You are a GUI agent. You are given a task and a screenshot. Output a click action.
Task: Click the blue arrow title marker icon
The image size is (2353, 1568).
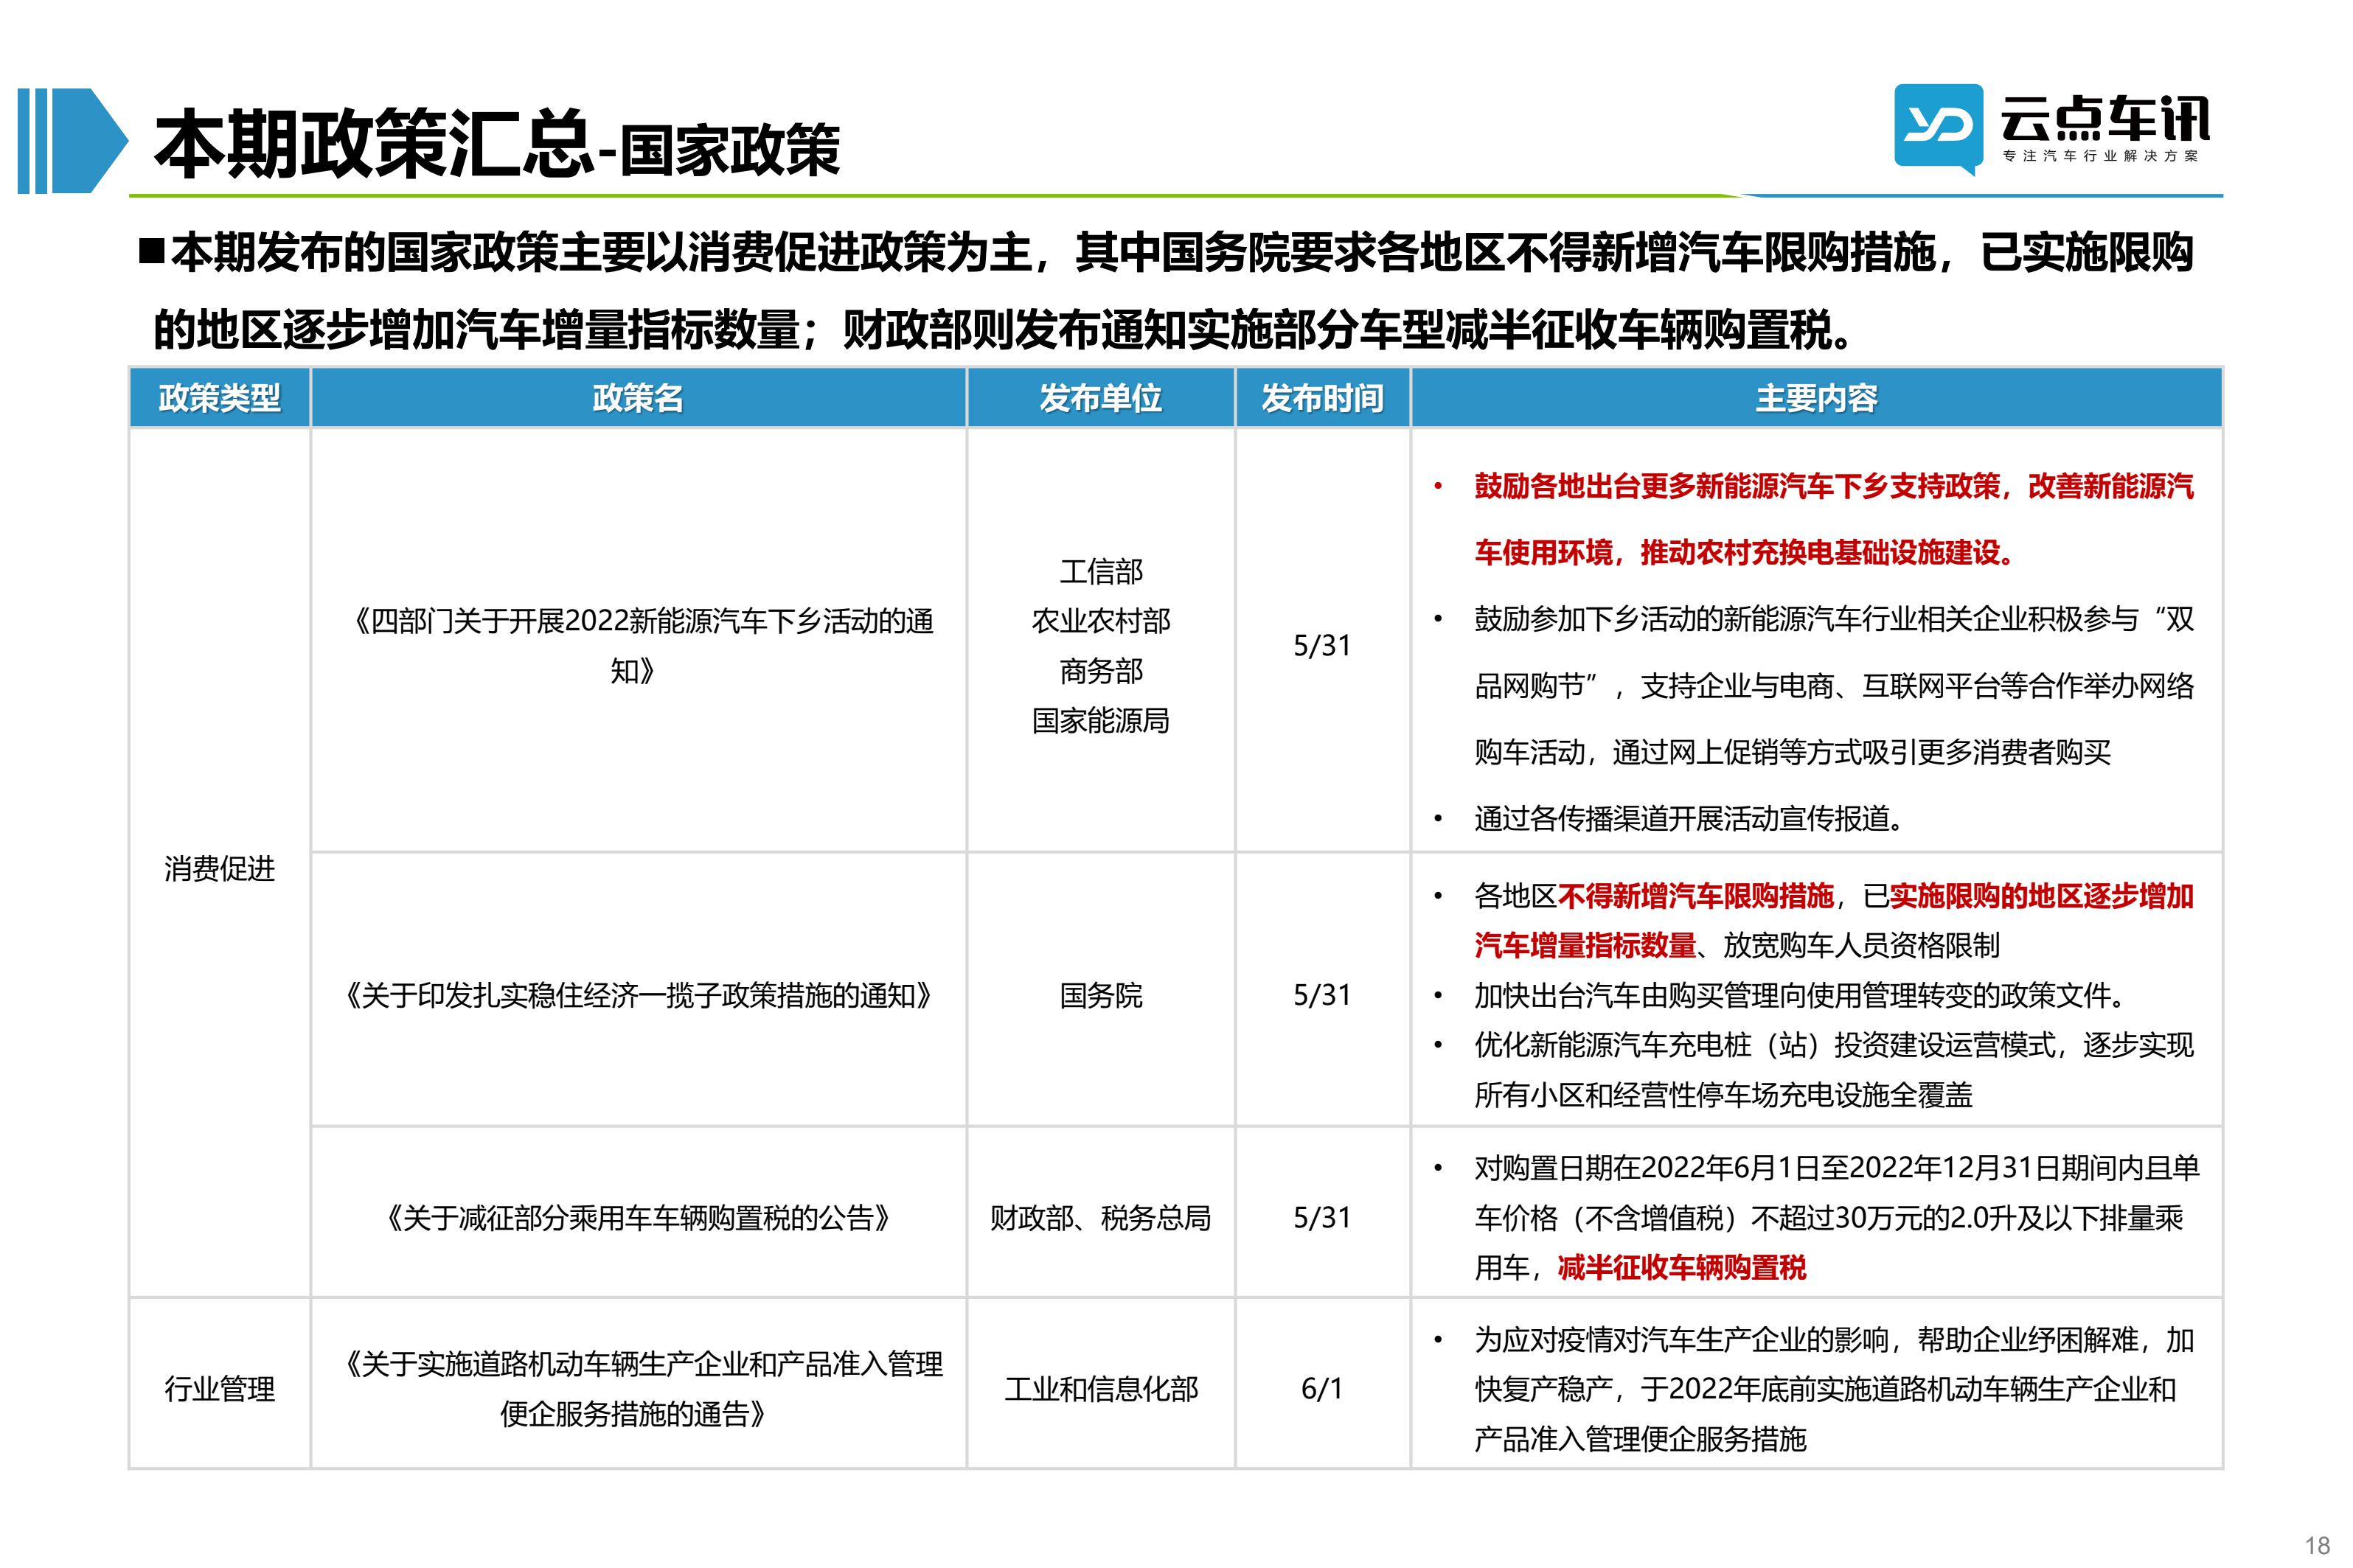(x=73, y=141)
